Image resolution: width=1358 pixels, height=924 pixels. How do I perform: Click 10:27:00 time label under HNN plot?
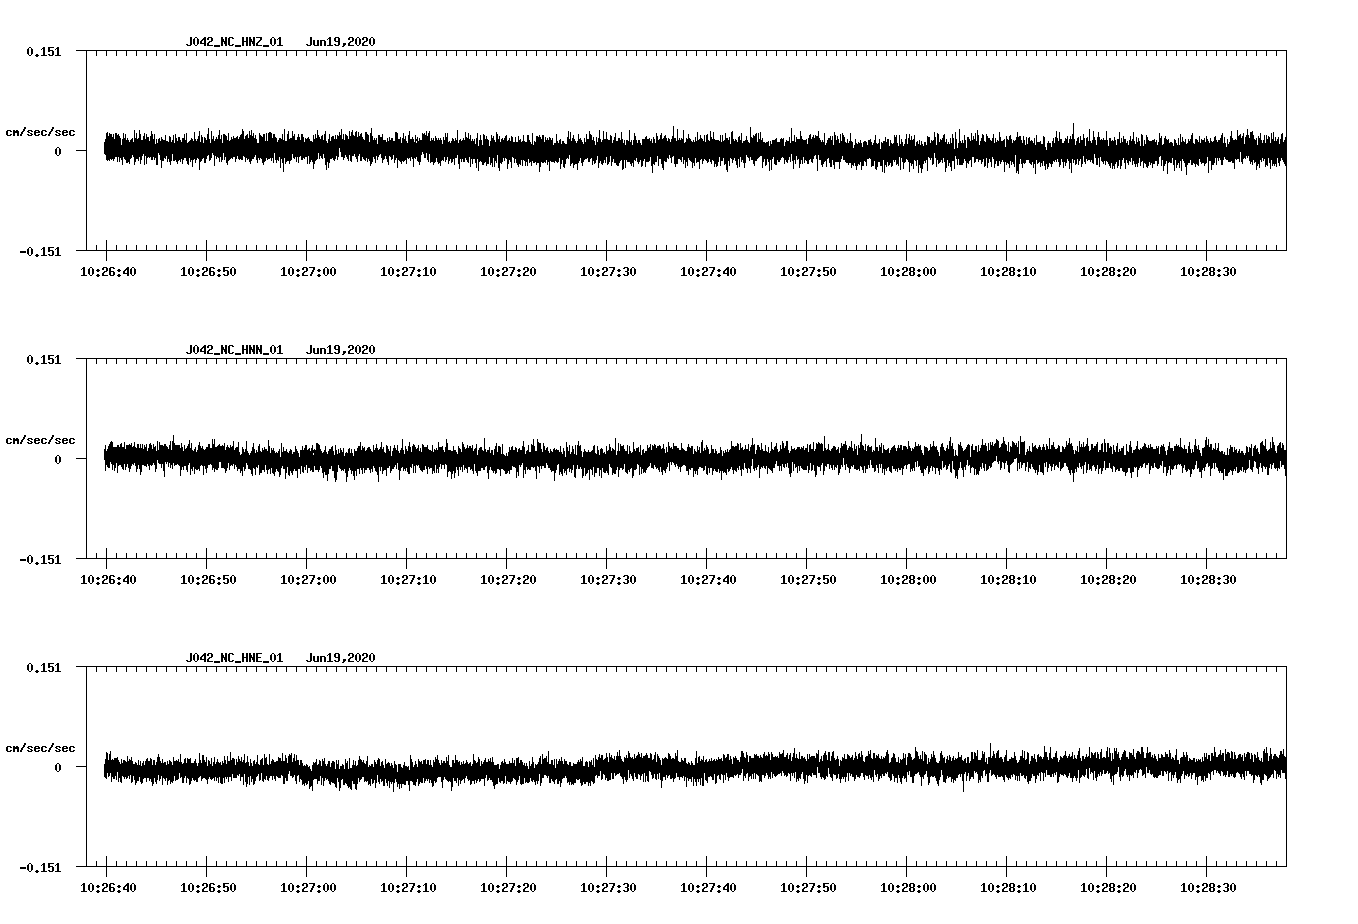308,580
